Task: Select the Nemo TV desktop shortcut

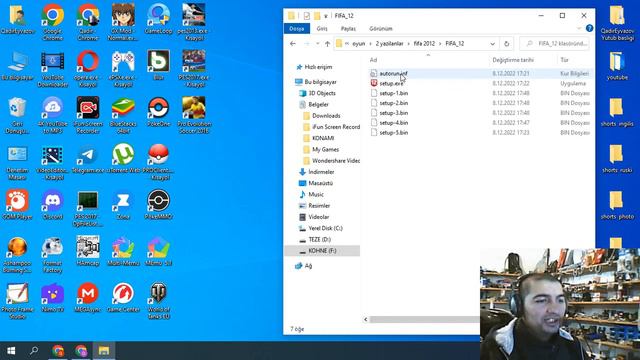Action: pos(52,298)
